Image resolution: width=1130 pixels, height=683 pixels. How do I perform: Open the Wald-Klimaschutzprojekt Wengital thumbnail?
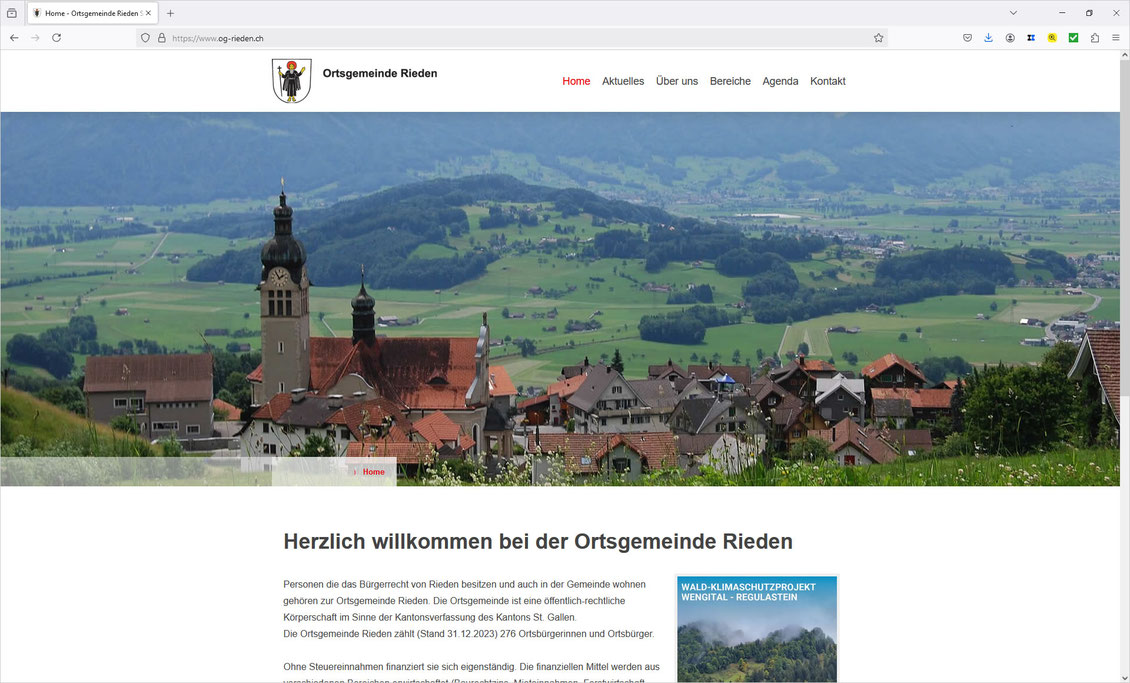[x=757, y=629]
